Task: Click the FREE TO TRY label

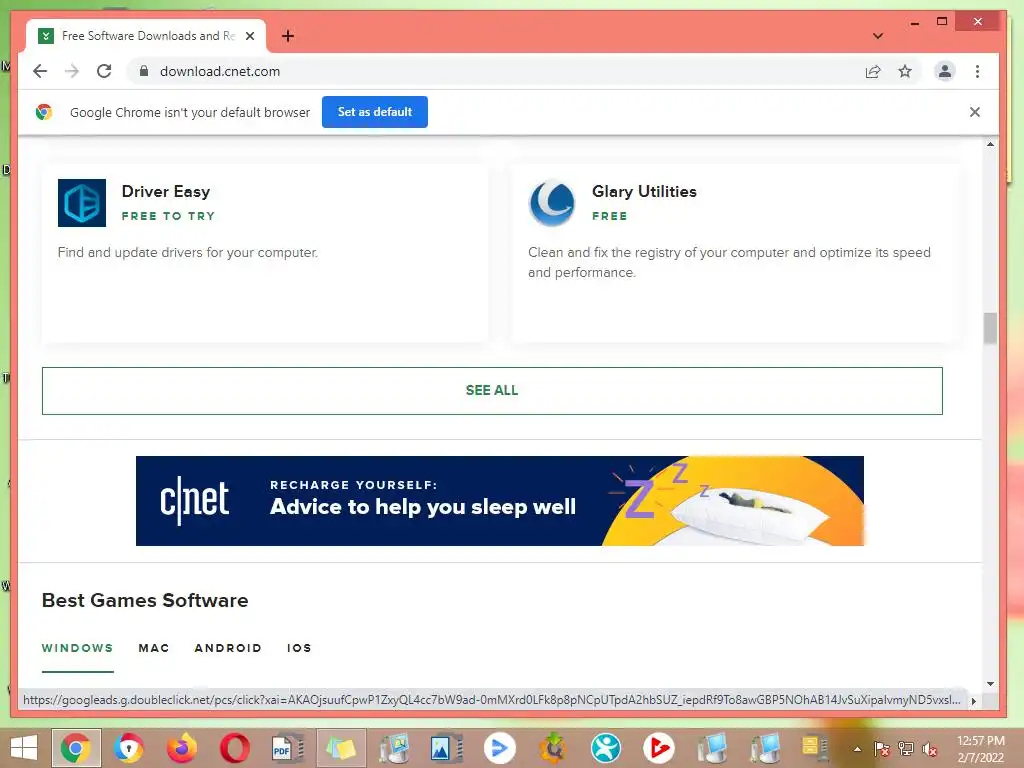Action: click(x=168, y=216)
